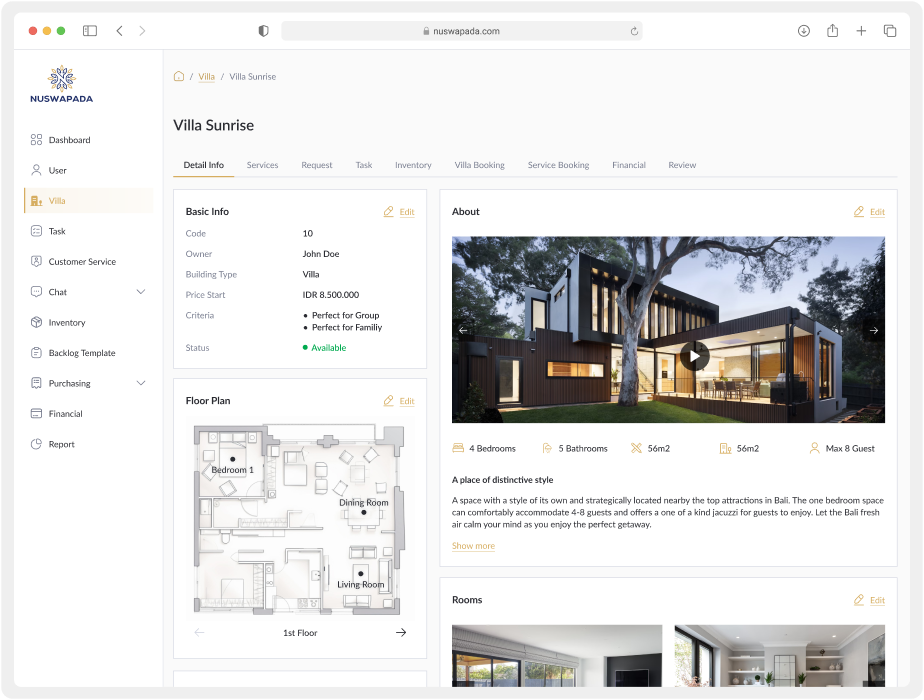Click the Chat bubble icon

pos(36,292)
